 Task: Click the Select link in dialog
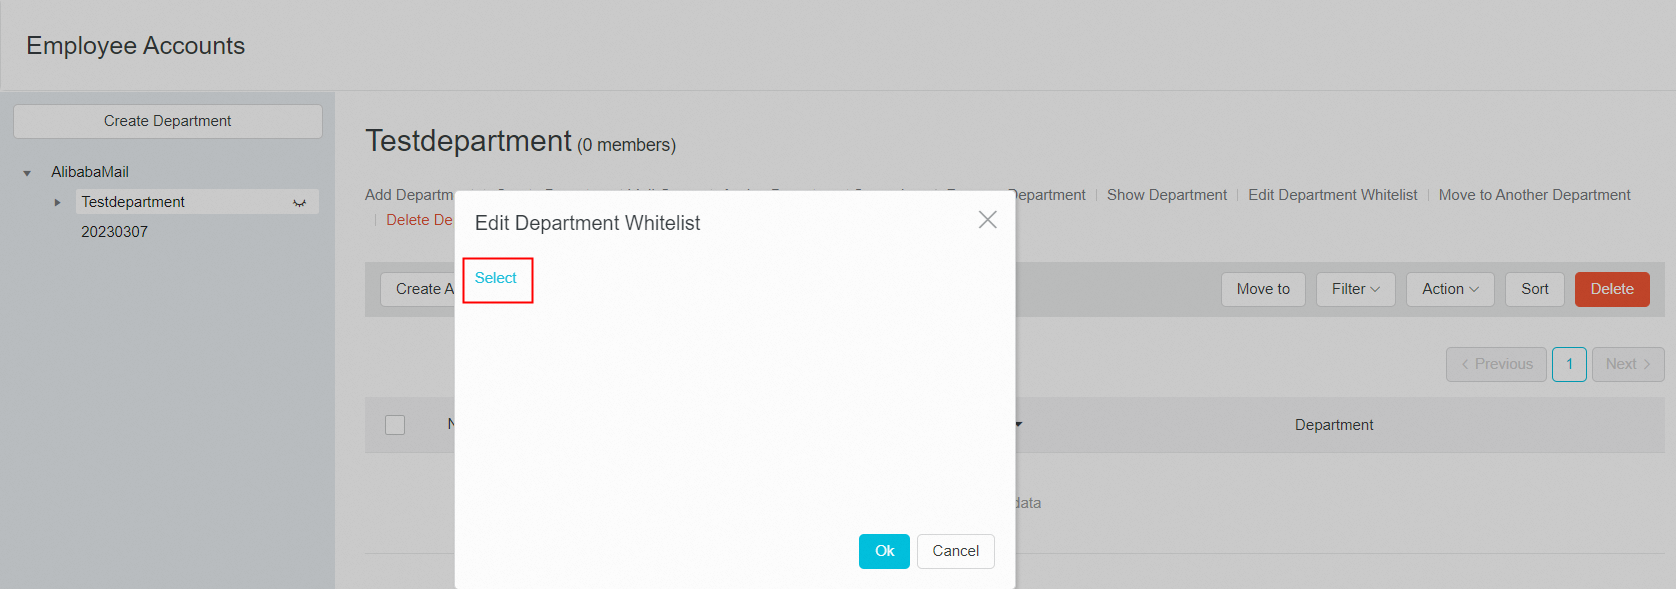[496, 278]
